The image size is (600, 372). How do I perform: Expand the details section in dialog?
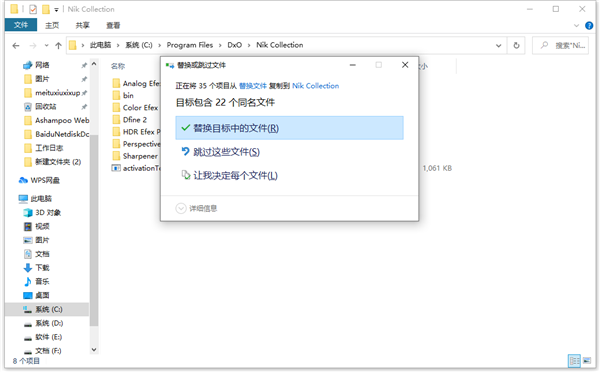click(196, 208)
